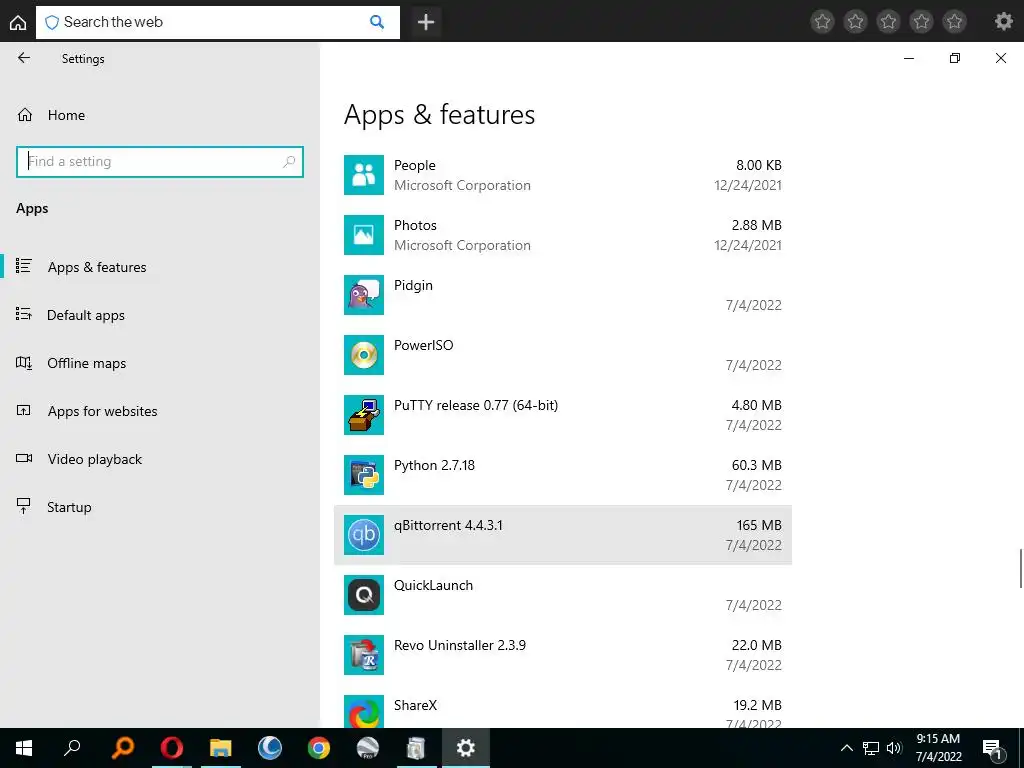
Task: Click the third star bookmark slot
Action: click(x=888, y=22)
